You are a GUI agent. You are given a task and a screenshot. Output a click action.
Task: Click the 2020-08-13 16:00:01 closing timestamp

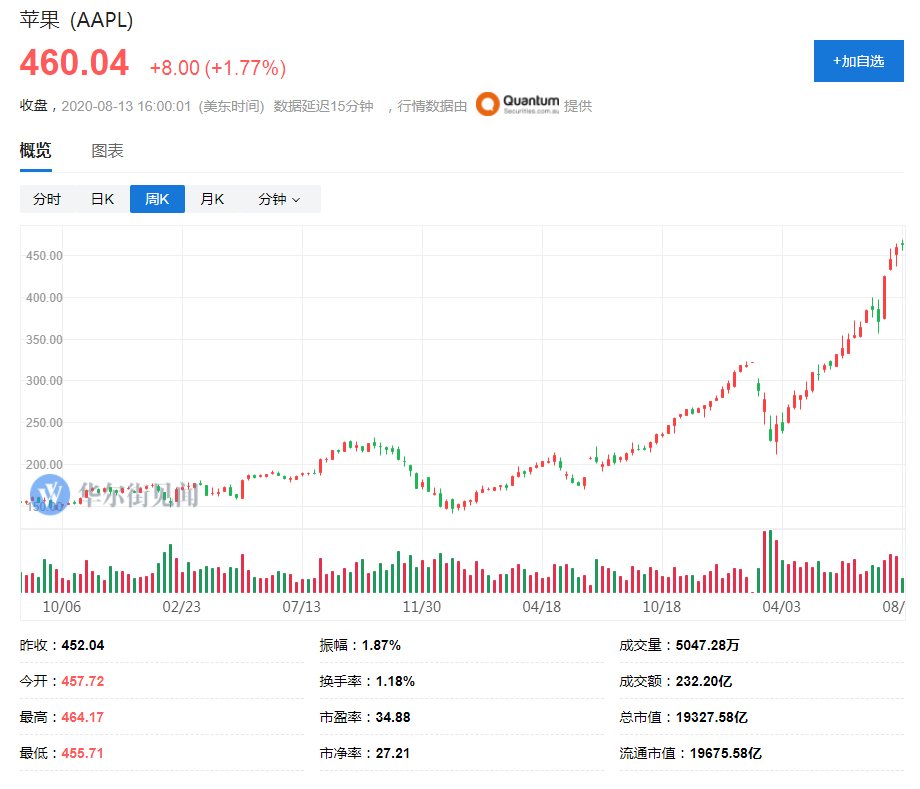point(126,106)
